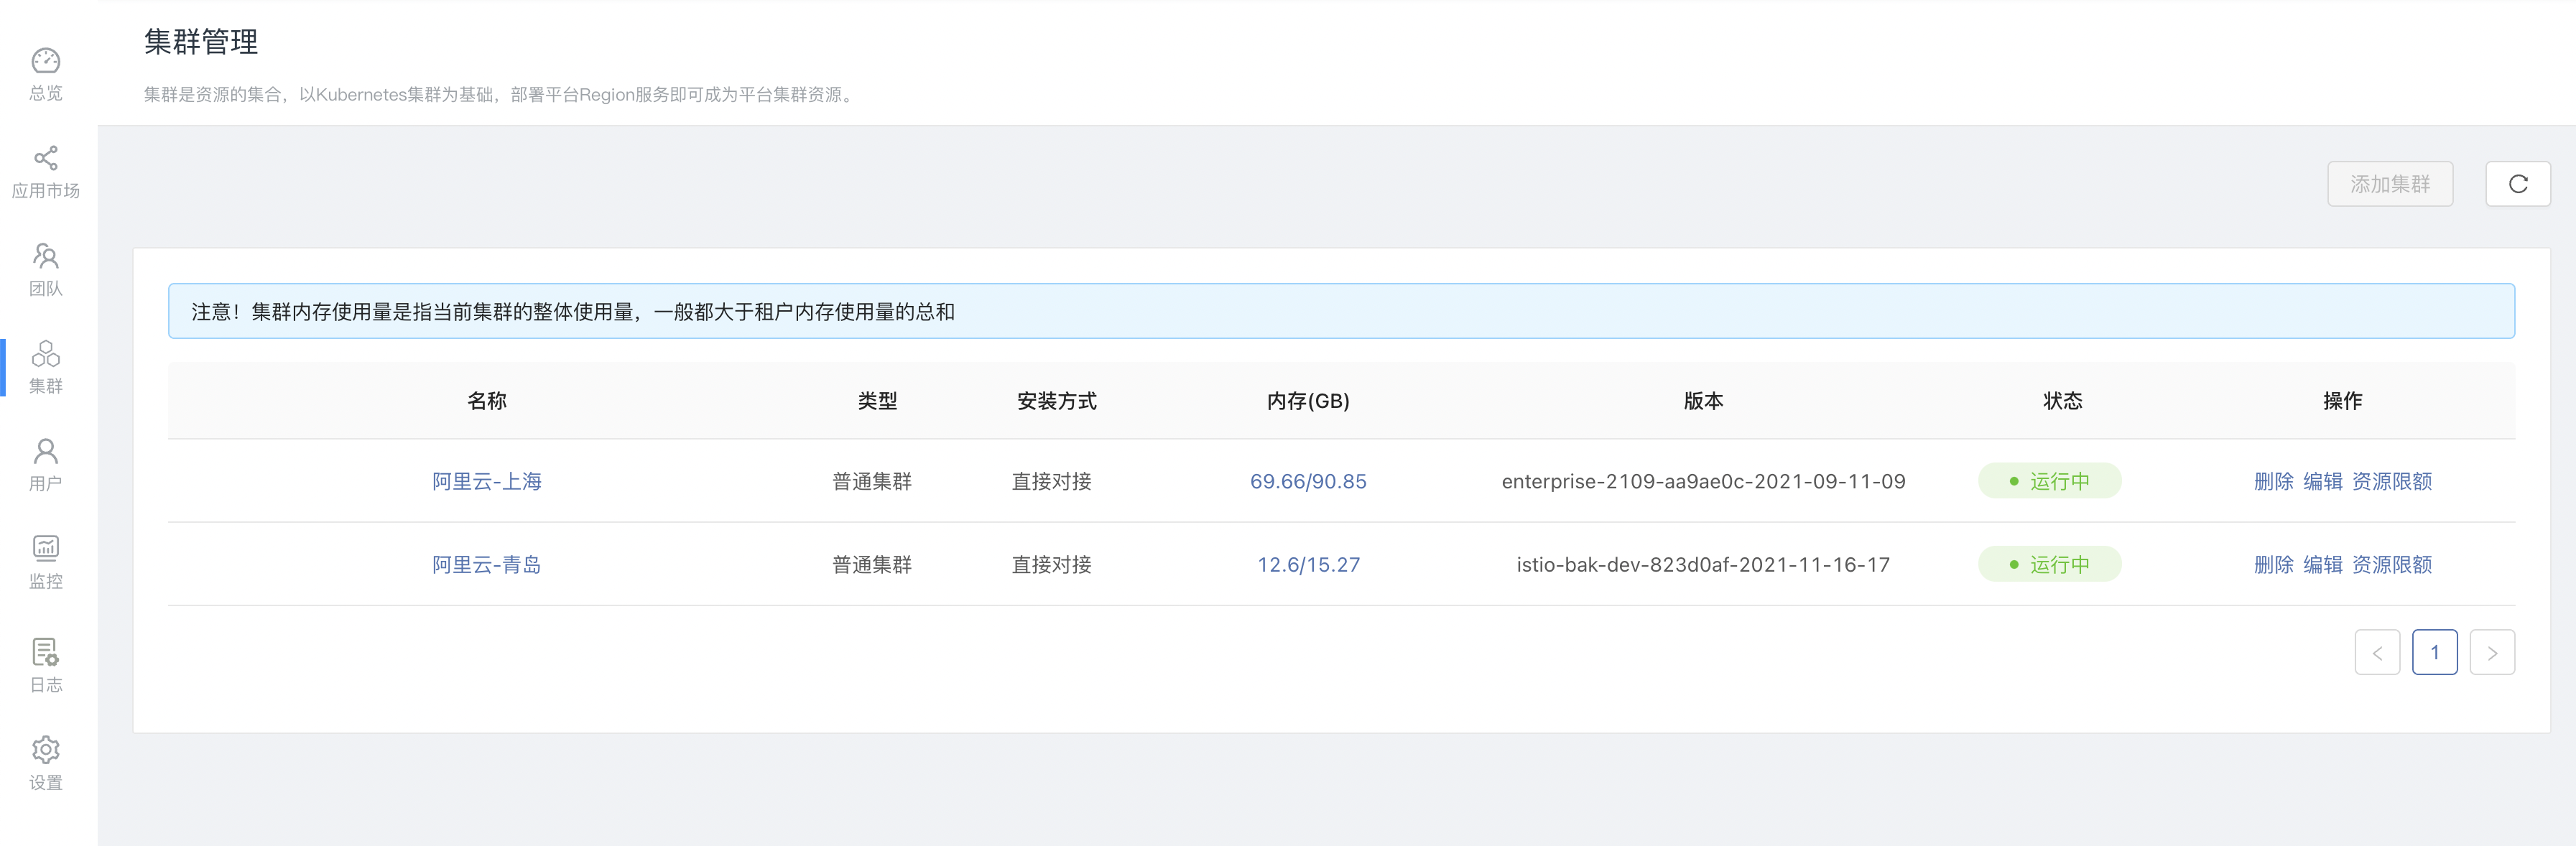Open the 应用市场 app market icon
This screenshot has height=846, width=2576.
tap(46, 159)
